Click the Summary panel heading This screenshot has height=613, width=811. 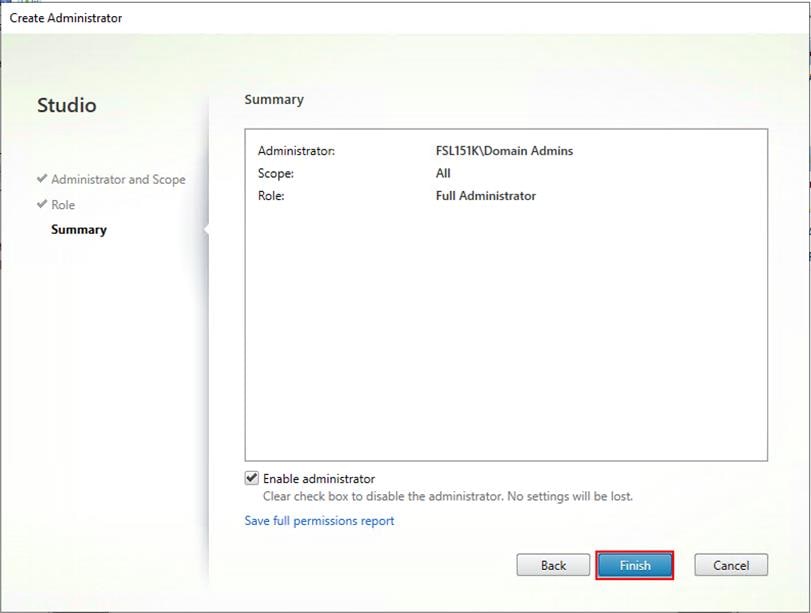[274, 99]
